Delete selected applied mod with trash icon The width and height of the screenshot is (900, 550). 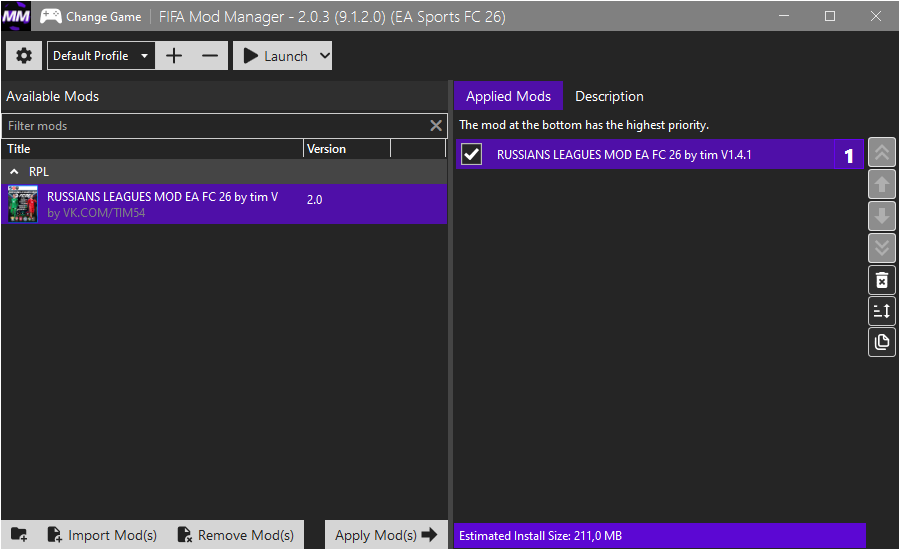tap(882, 280)
